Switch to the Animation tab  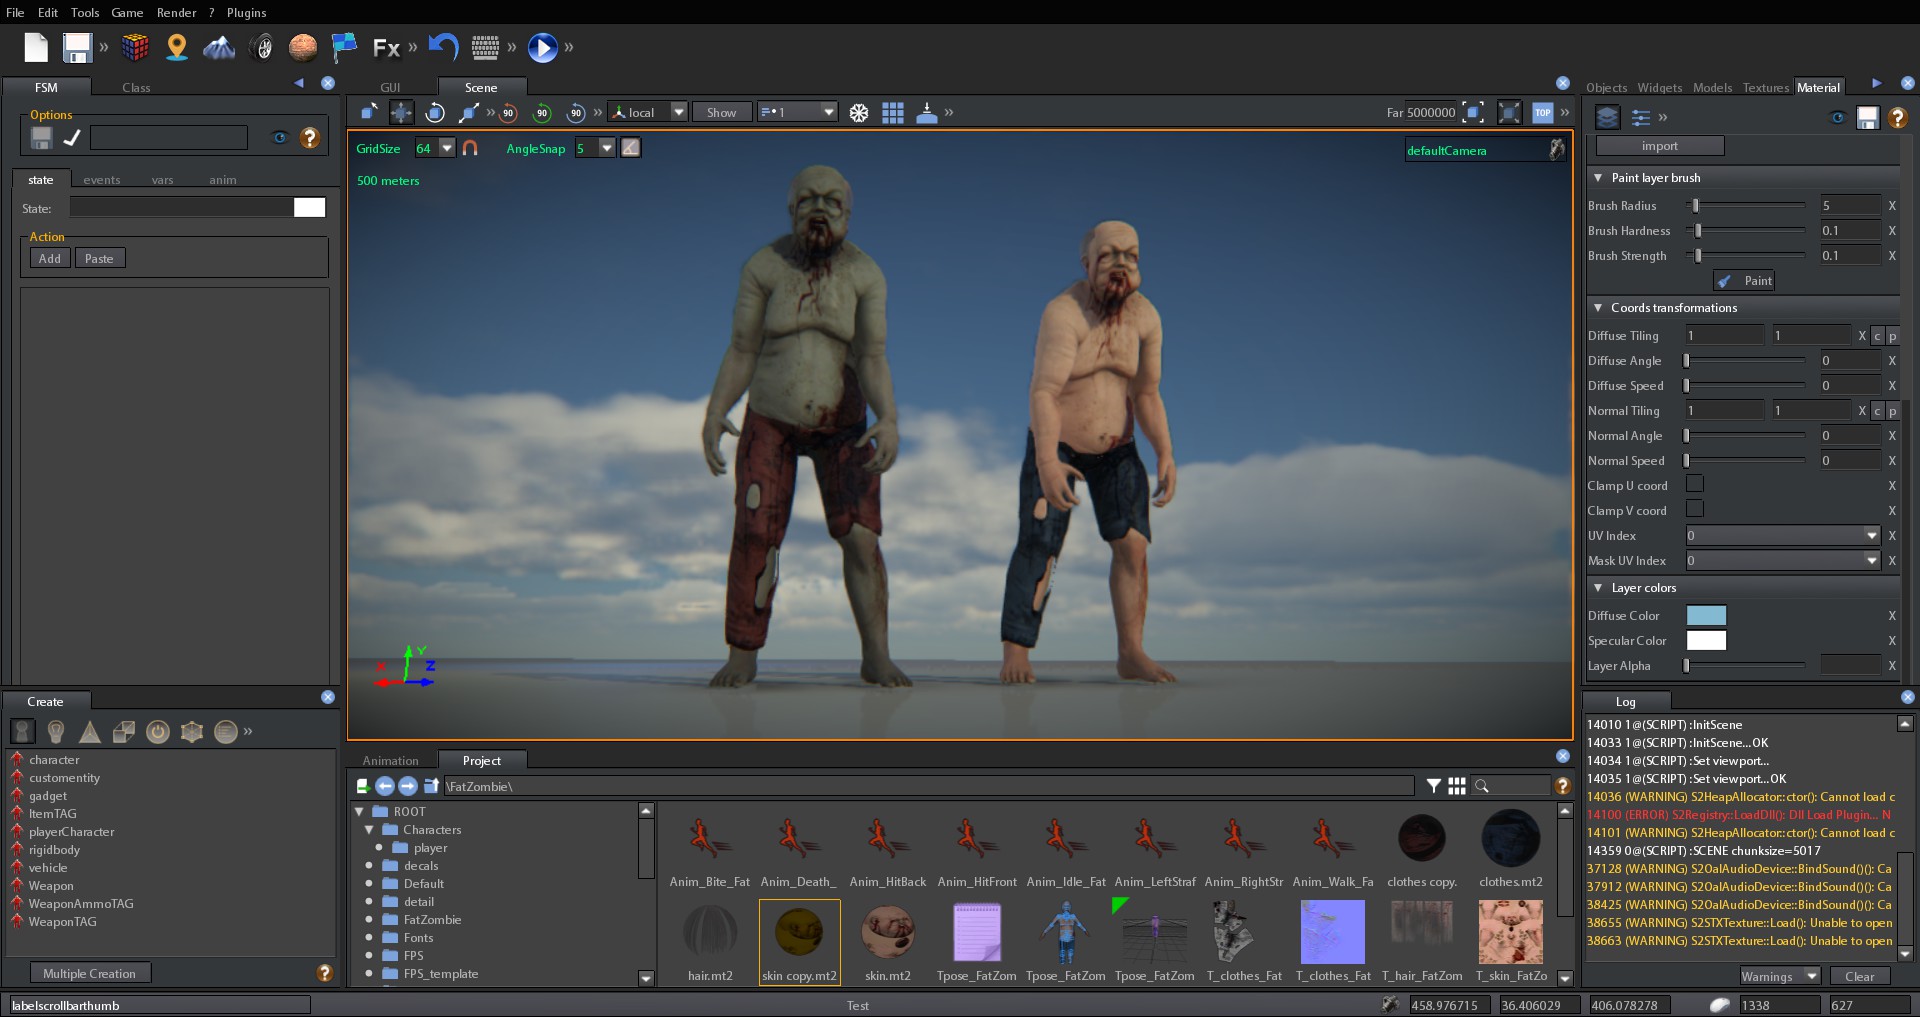390,760
